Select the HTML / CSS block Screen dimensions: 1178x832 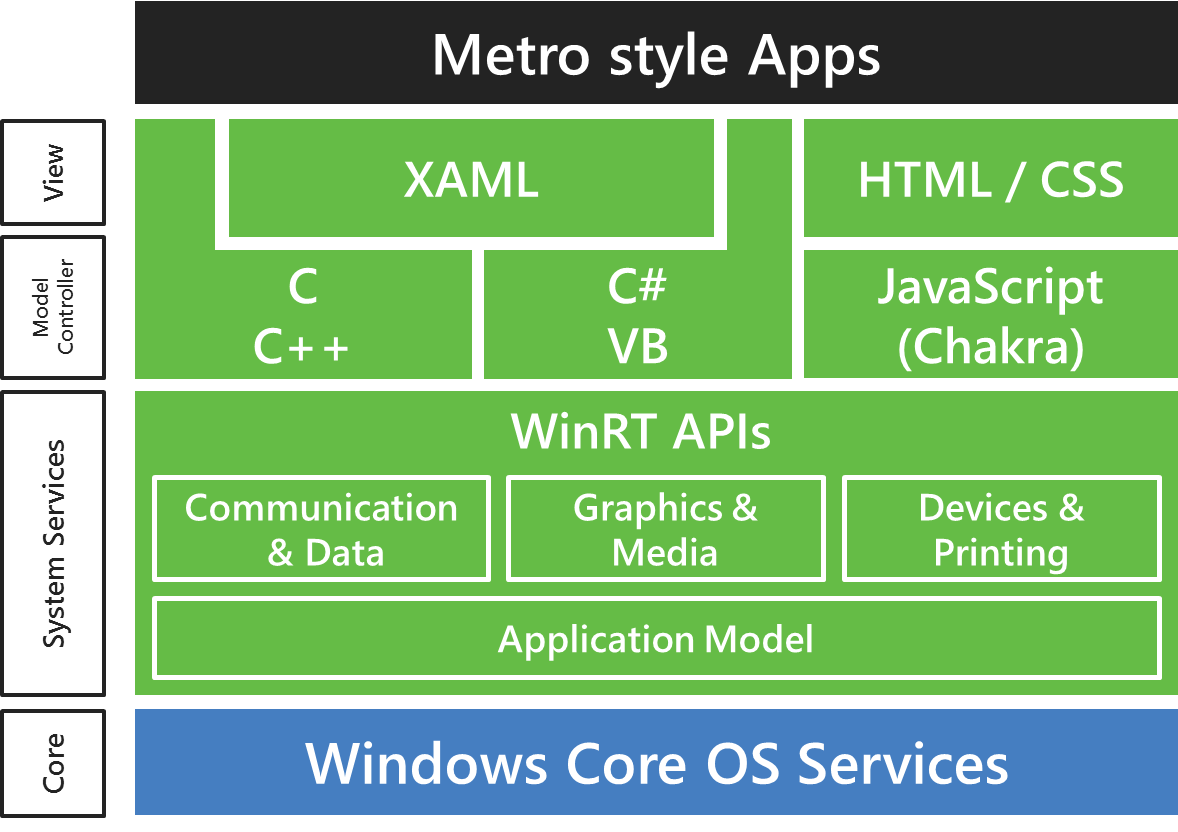(990, 178)
